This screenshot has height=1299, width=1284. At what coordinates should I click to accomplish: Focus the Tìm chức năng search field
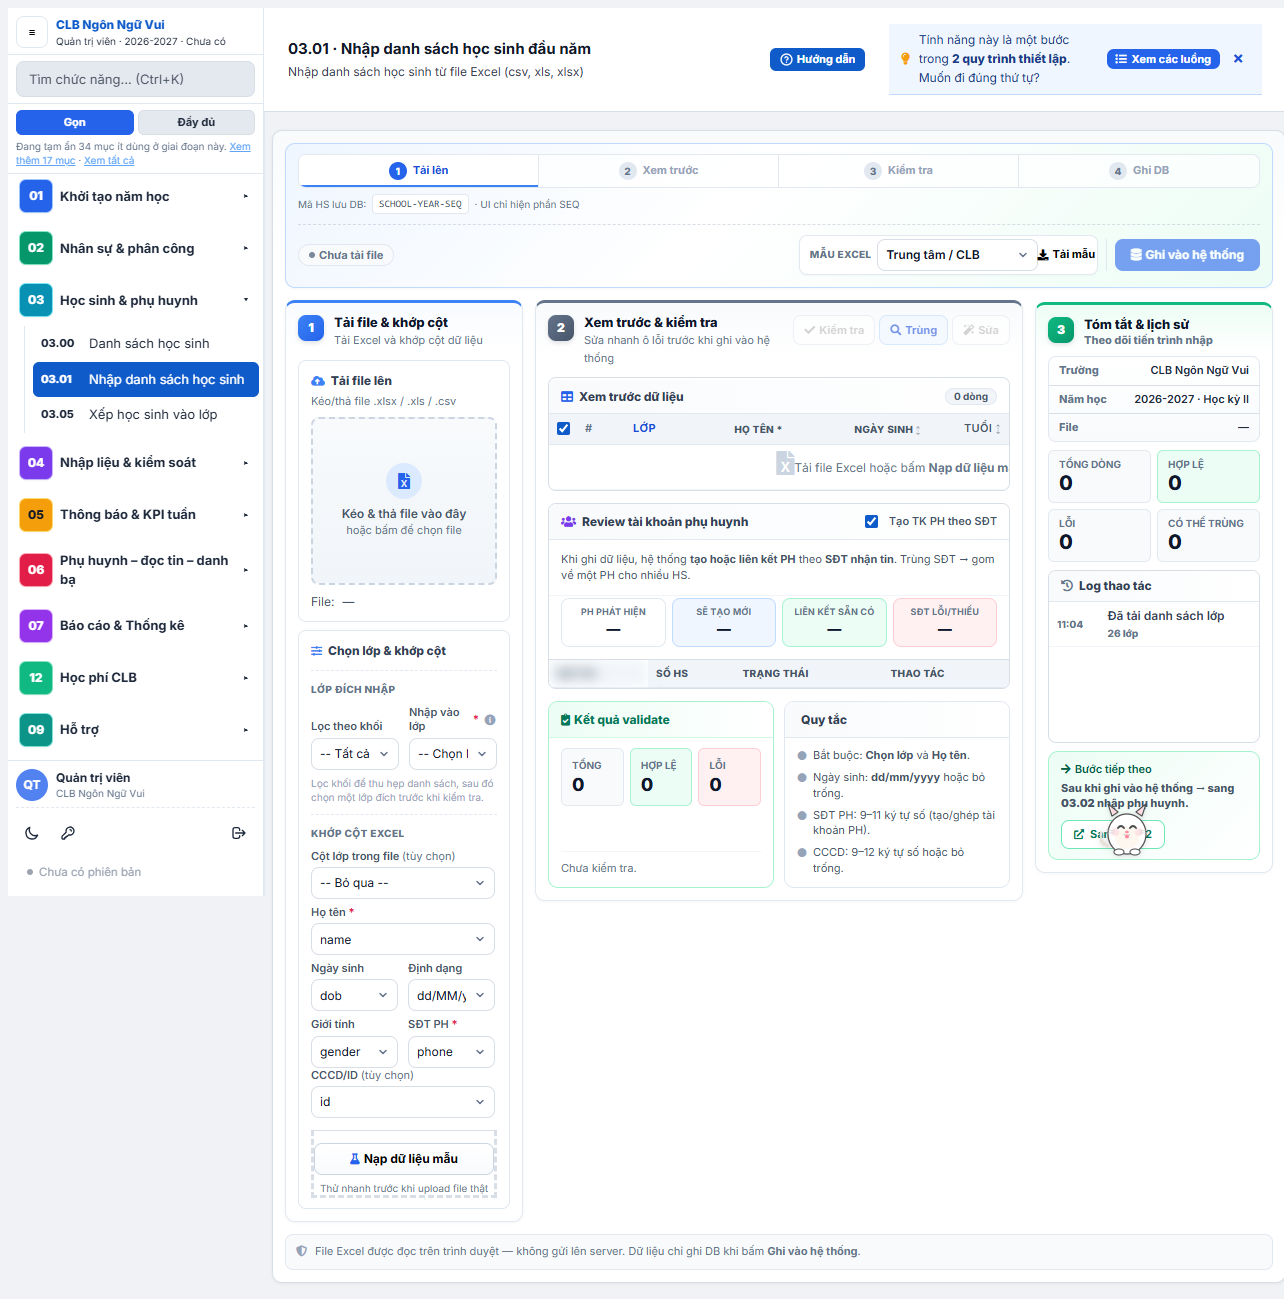point(135,79)
